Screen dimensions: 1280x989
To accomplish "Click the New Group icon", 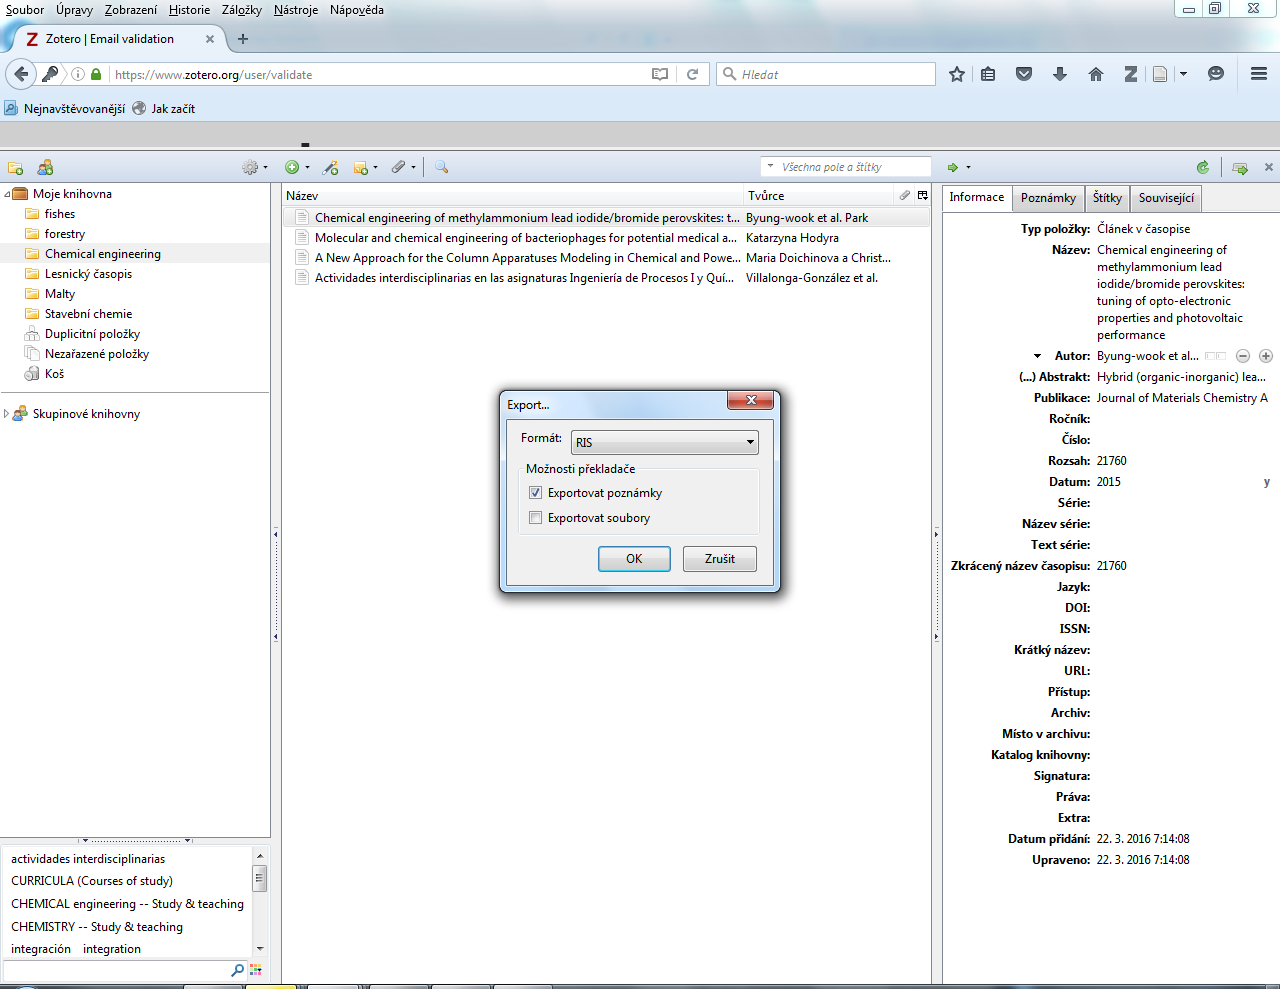I will 45,168.
